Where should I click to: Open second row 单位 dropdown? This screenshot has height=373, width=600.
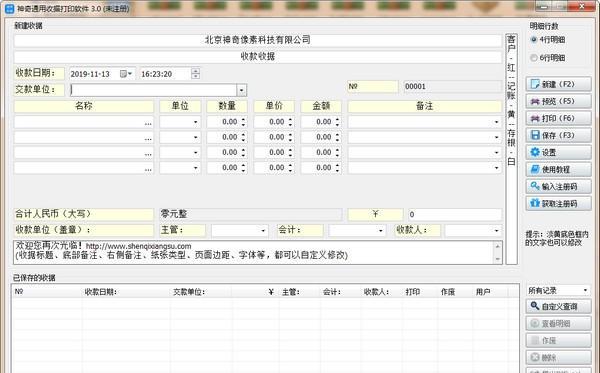pos(196,137)
